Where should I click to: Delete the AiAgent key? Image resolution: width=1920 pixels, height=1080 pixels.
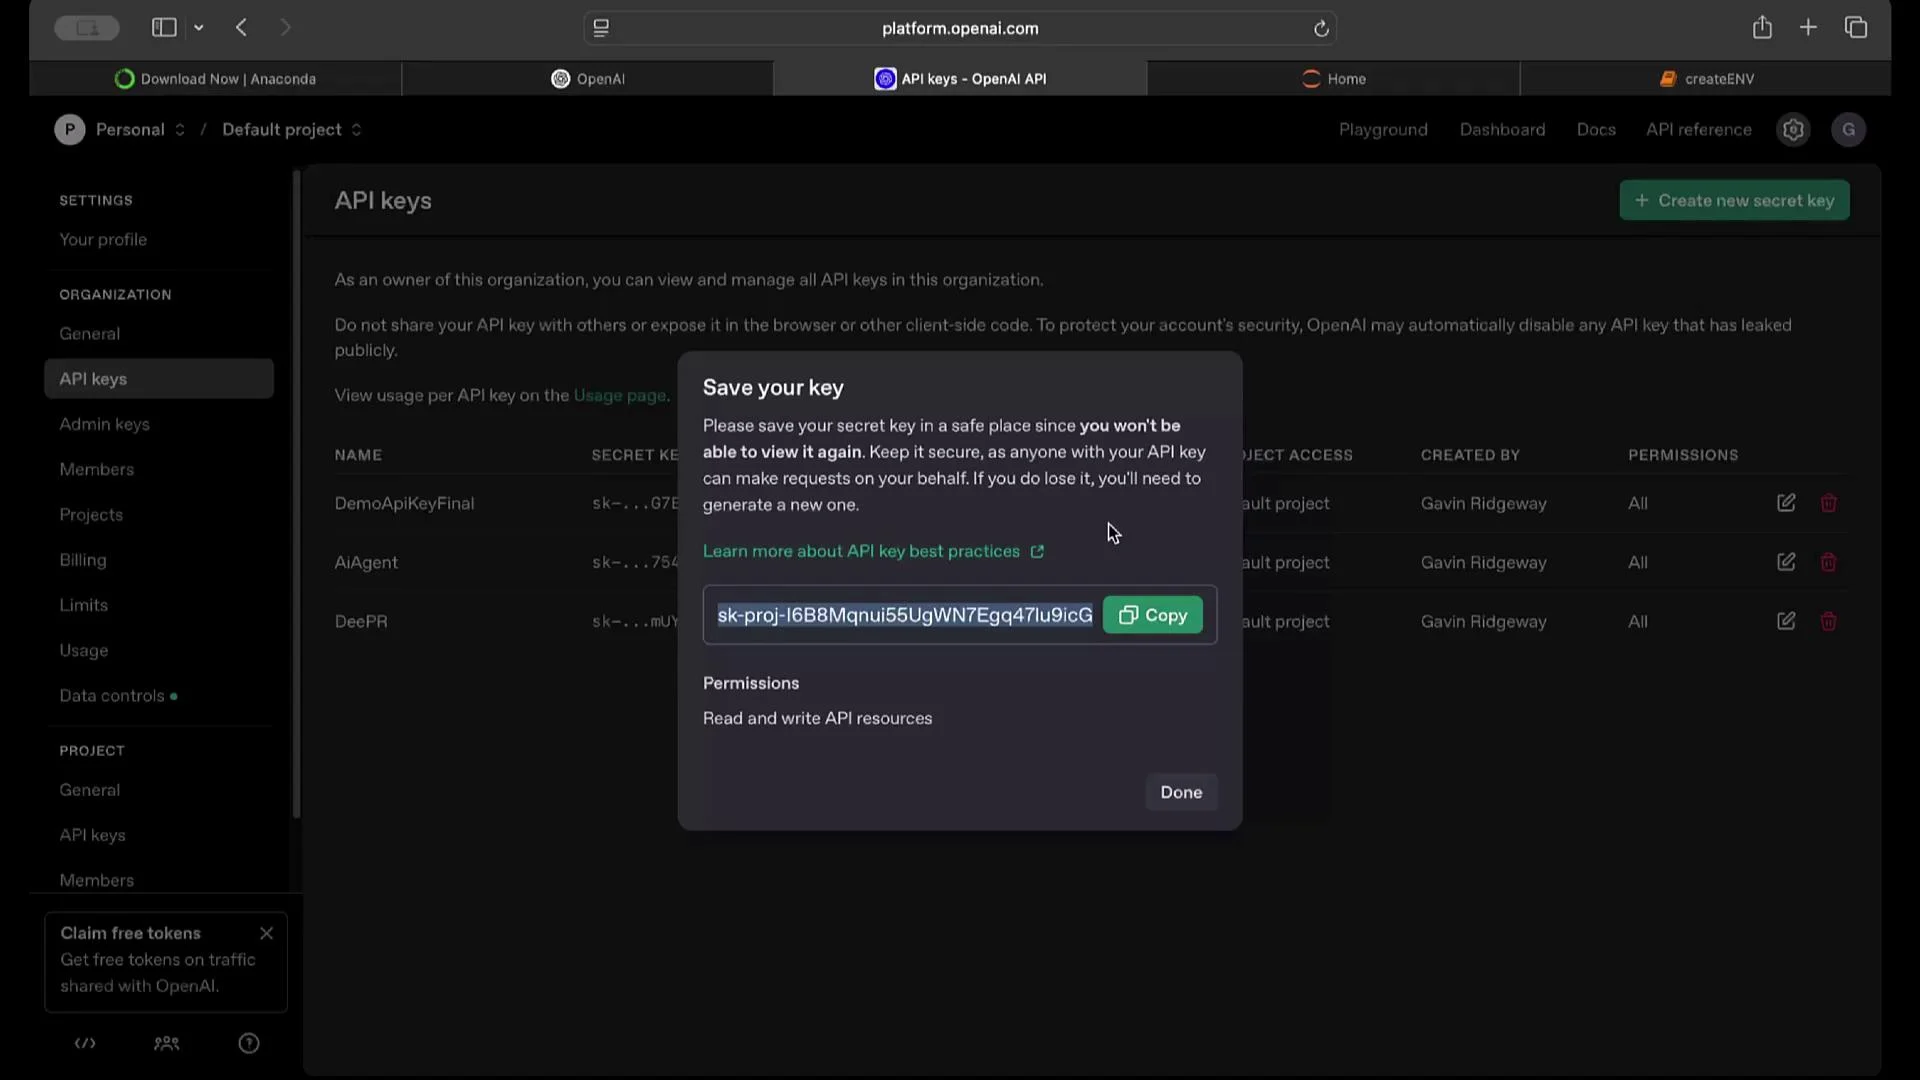point(1828,562)
